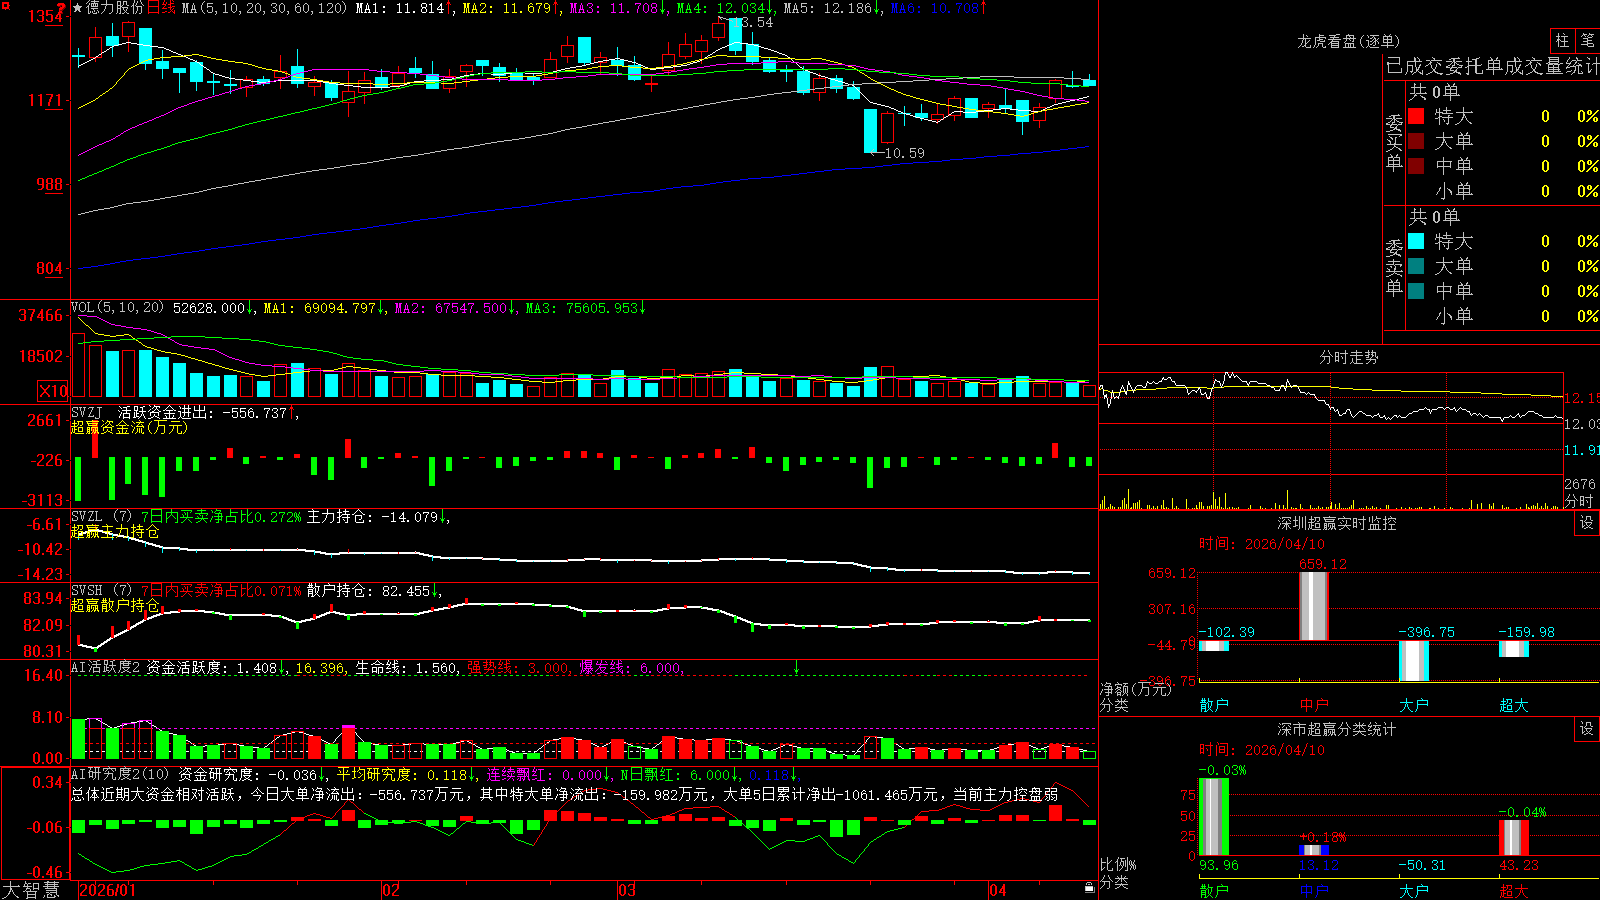The image size is (1600, 900).
Task: Click the 散户持仓: 82.455 value
Action: [x=368, y=591]
